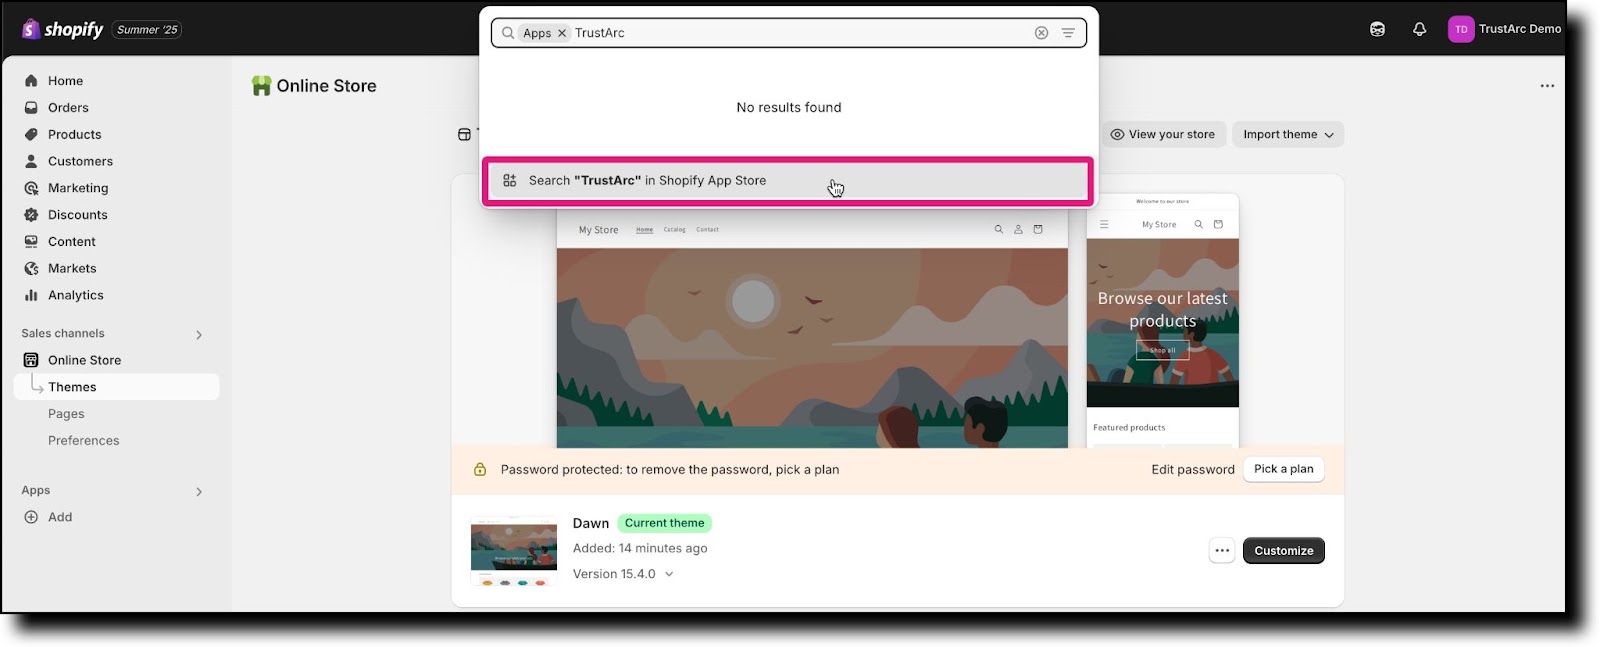Click the green Online Store page header icon
Image resolution: width=1600 pixels, height=647 pixels.
[261, 86]
